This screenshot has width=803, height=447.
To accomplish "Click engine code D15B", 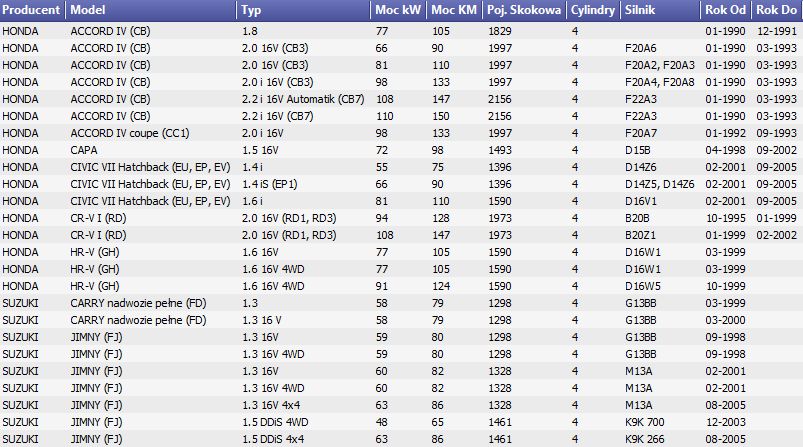I will (638, 150).
